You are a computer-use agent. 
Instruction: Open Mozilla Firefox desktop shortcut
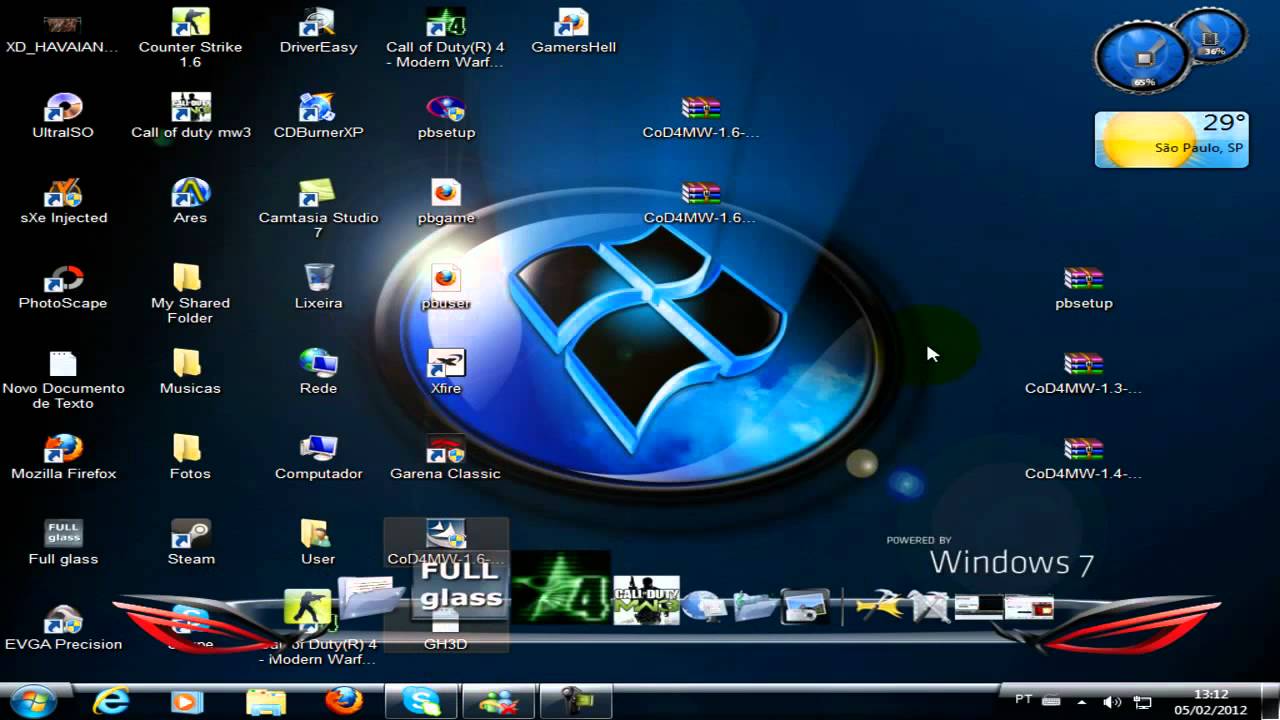point(63,459)
